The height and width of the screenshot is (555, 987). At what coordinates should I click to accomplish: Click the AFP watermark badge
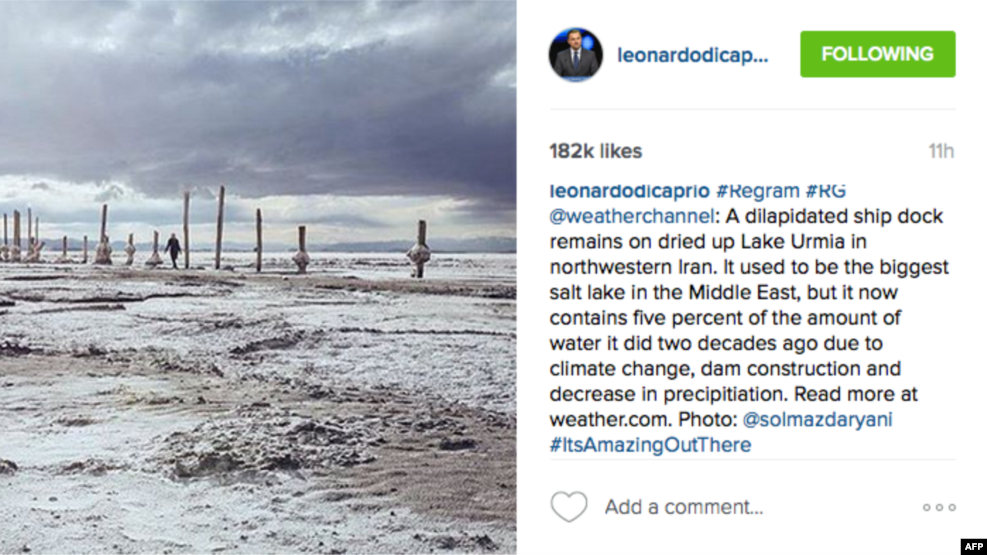972,546
